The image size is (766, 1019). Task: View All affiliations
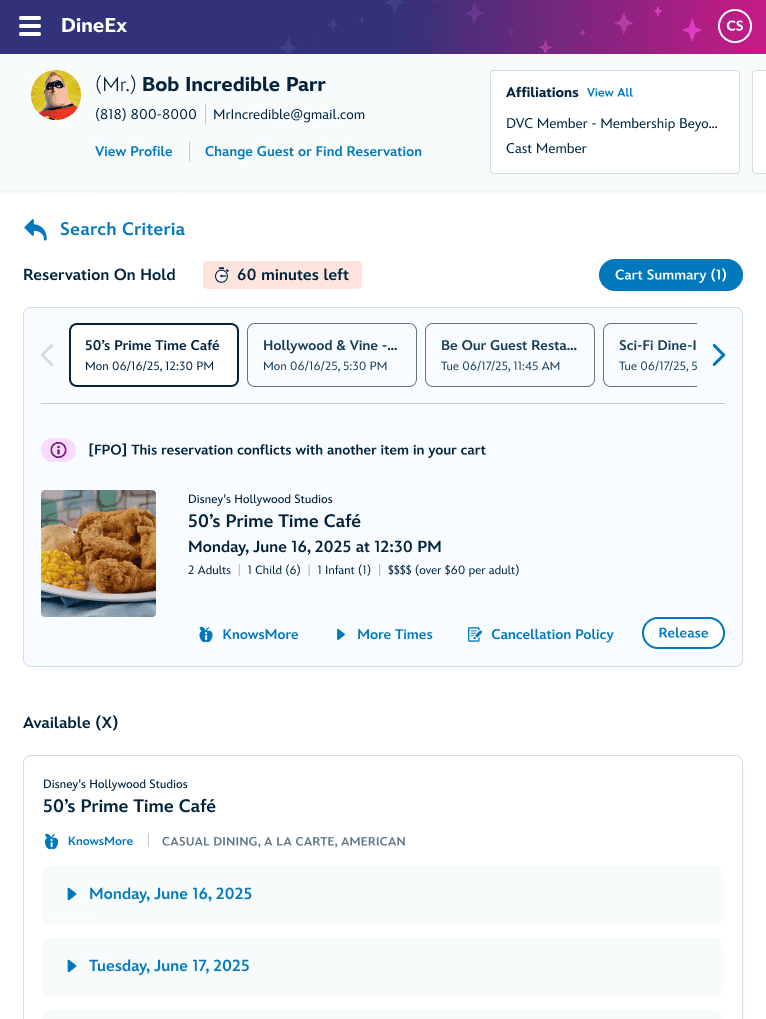[610, 92]
